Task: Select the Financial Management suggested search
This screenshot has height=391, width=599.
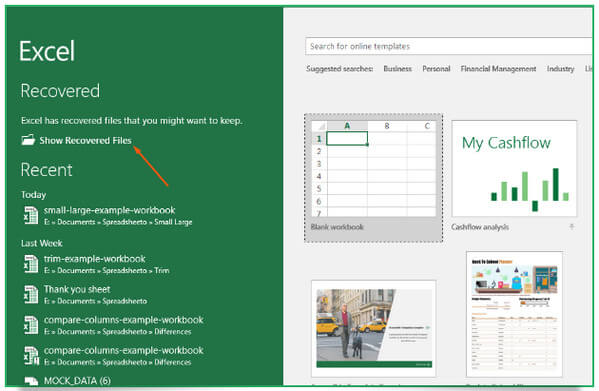Action: point(498,69)
